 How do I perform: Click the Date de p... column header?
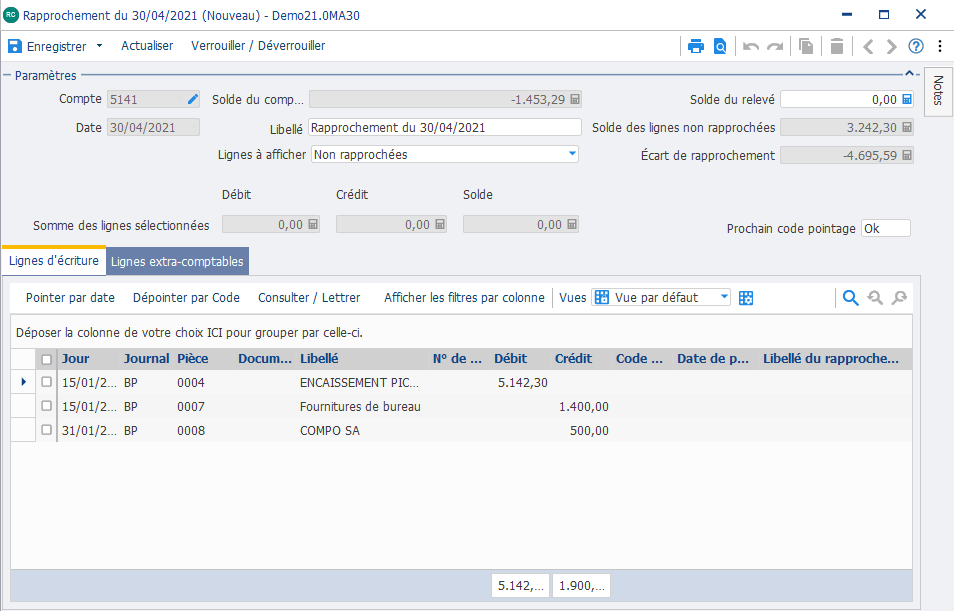coord(713,359)
